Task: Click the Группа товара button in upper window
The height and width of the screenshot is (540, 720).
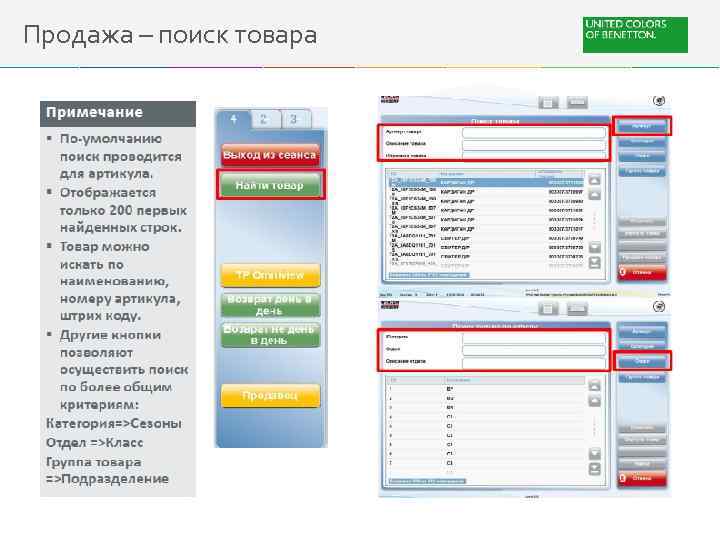Action: (x=641, y=172)
